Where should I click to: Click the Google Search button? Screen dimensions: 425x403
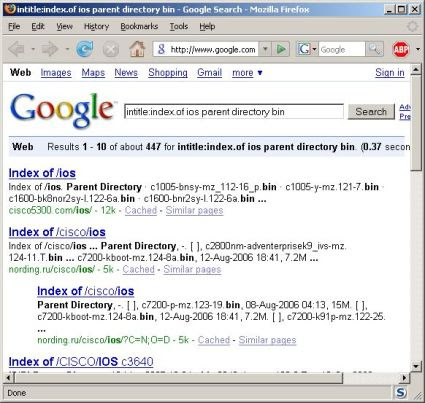click(371, 112)
